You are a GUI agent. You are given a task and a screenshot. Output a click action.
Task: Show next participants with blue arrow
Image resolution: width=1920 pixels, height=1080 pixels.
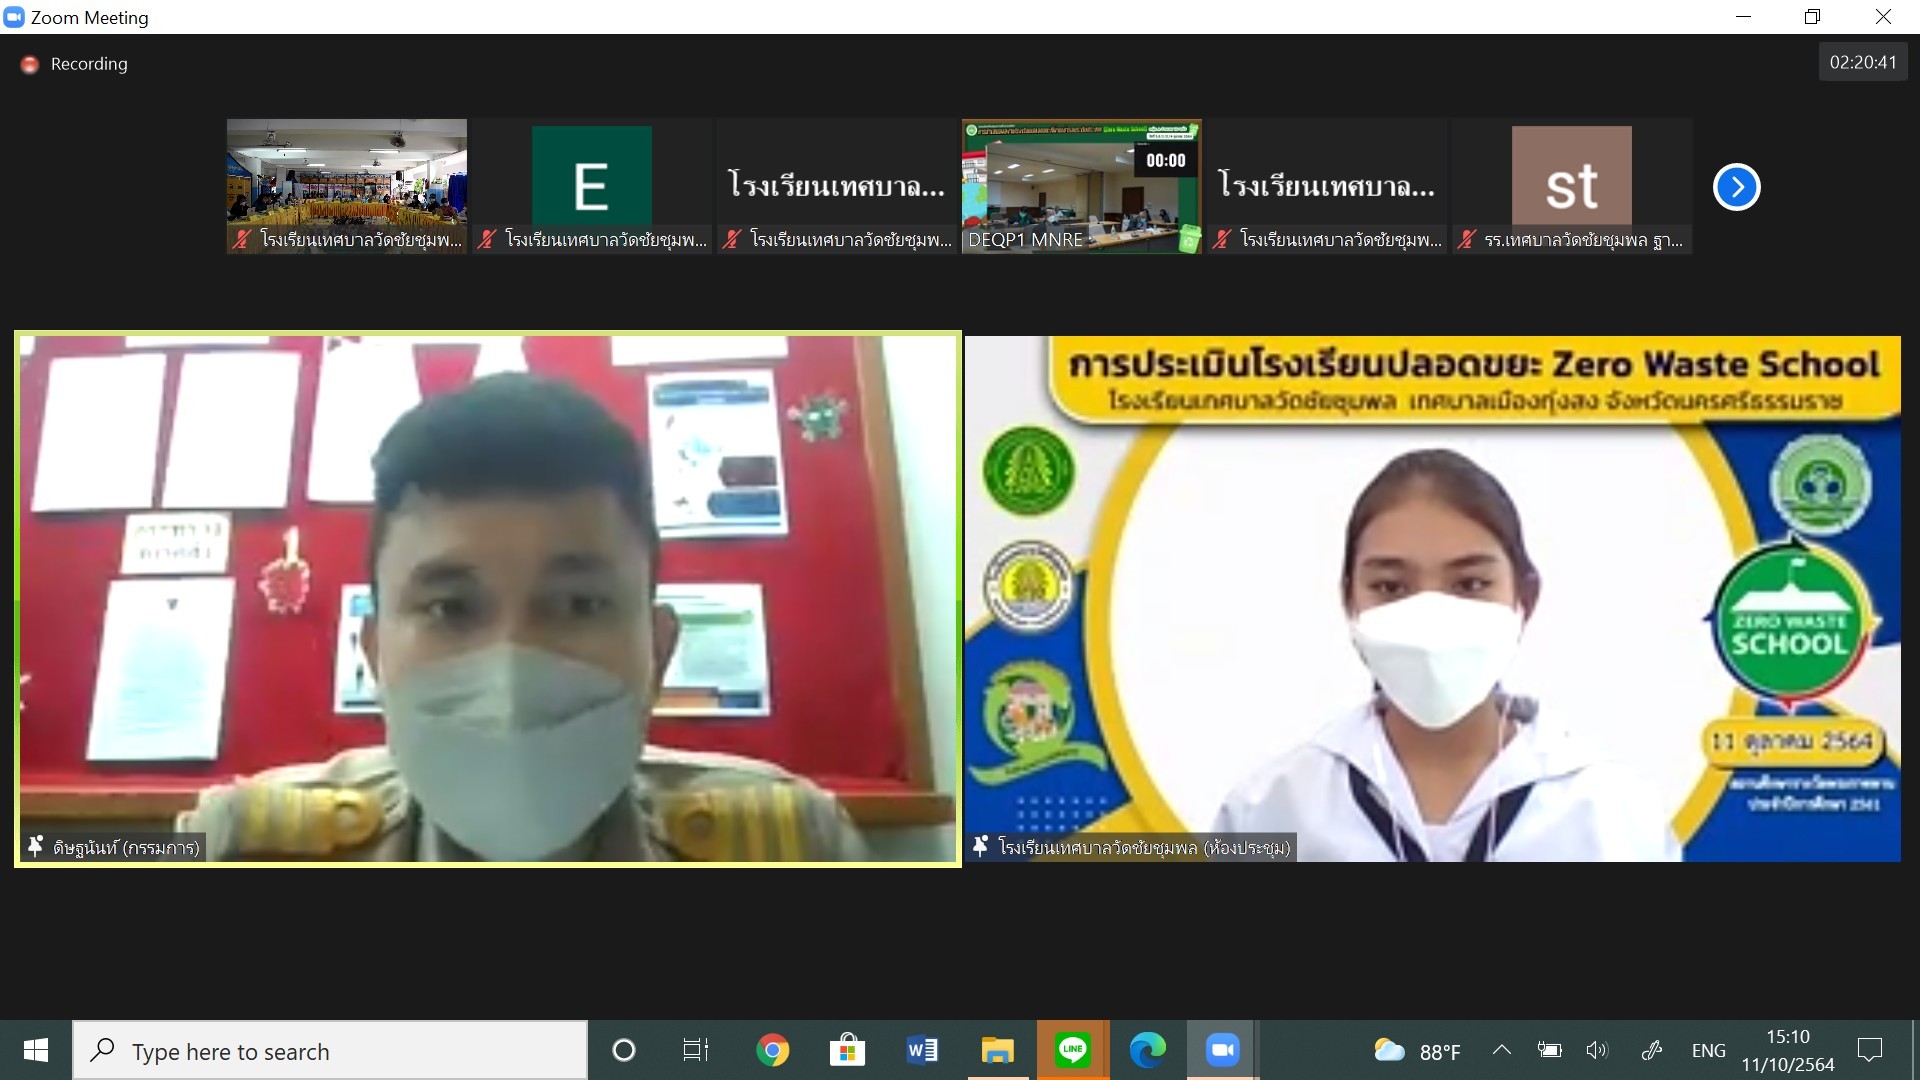[x=1736, y=187]
